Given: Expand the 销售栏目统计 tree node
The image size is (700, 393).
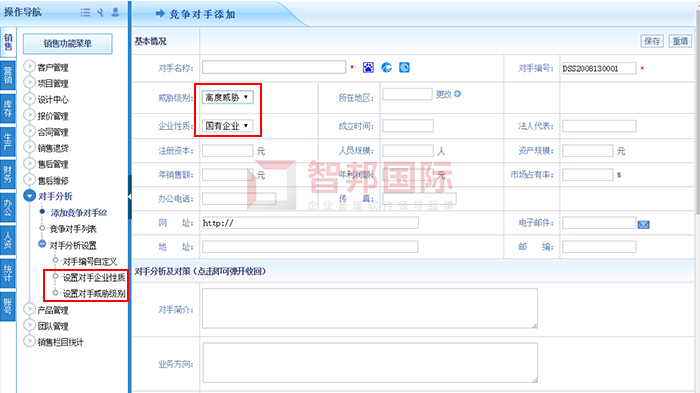Looking at the screenshot, I should (29, 341).
